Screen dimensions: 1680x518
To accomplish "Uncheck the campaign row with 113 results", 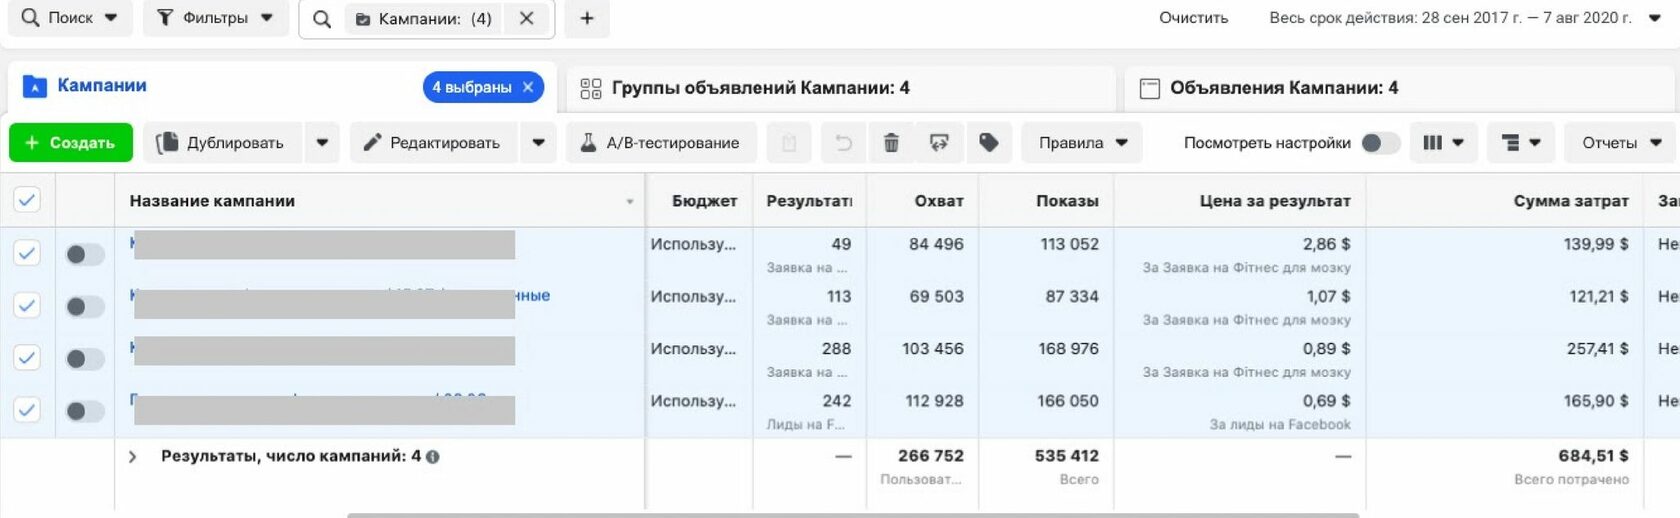I will coord(27,305).
